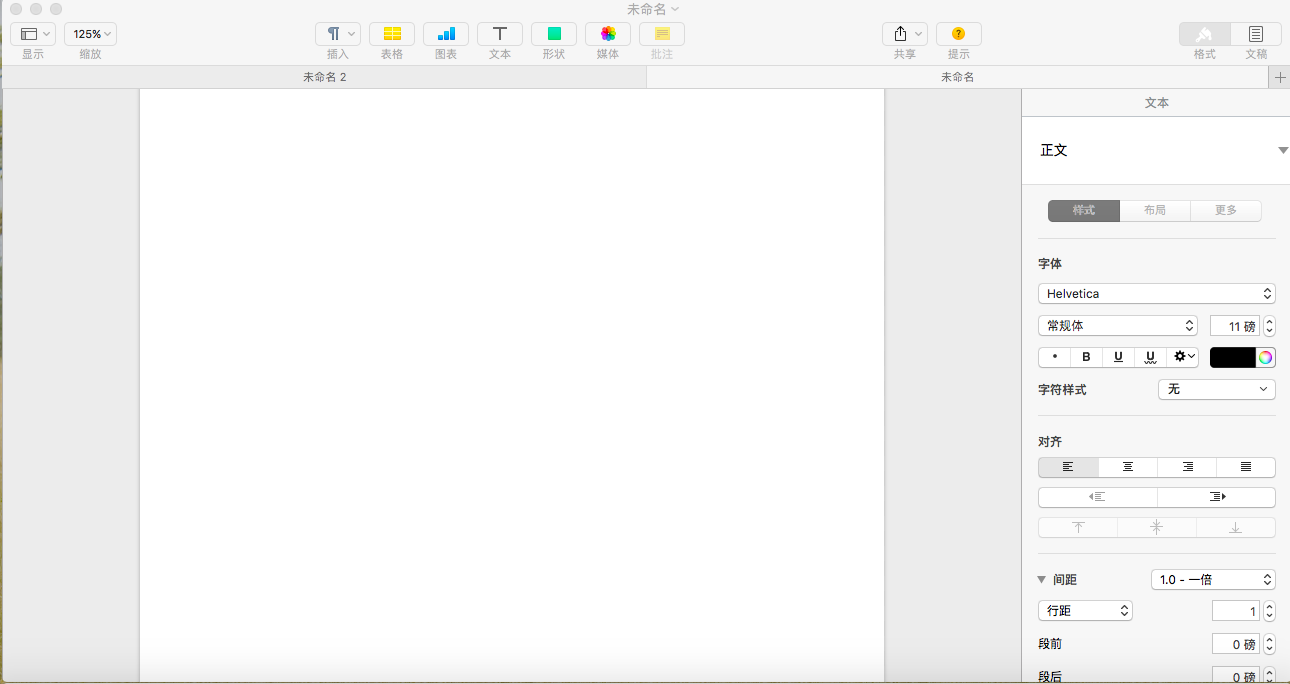The width and height of the screenshot is (1290, 684).
Task: Align text to the right
Action: click(1187, 467)
